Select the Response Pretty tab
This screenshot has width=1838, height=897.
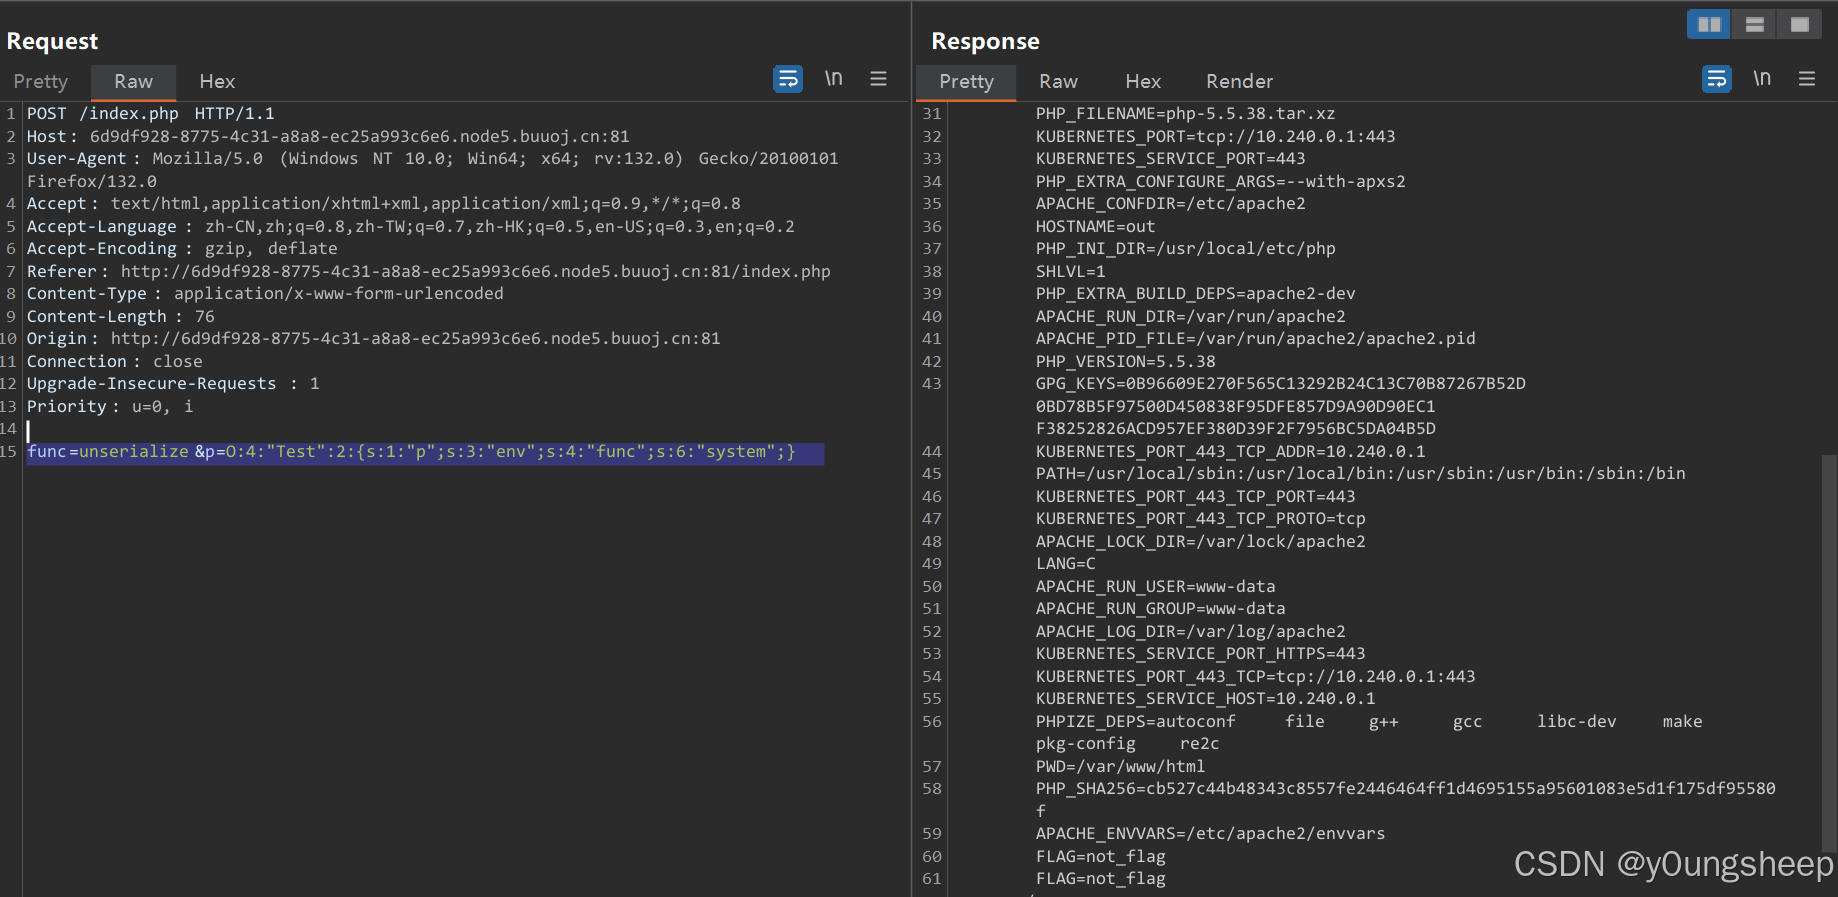[966, 82]
